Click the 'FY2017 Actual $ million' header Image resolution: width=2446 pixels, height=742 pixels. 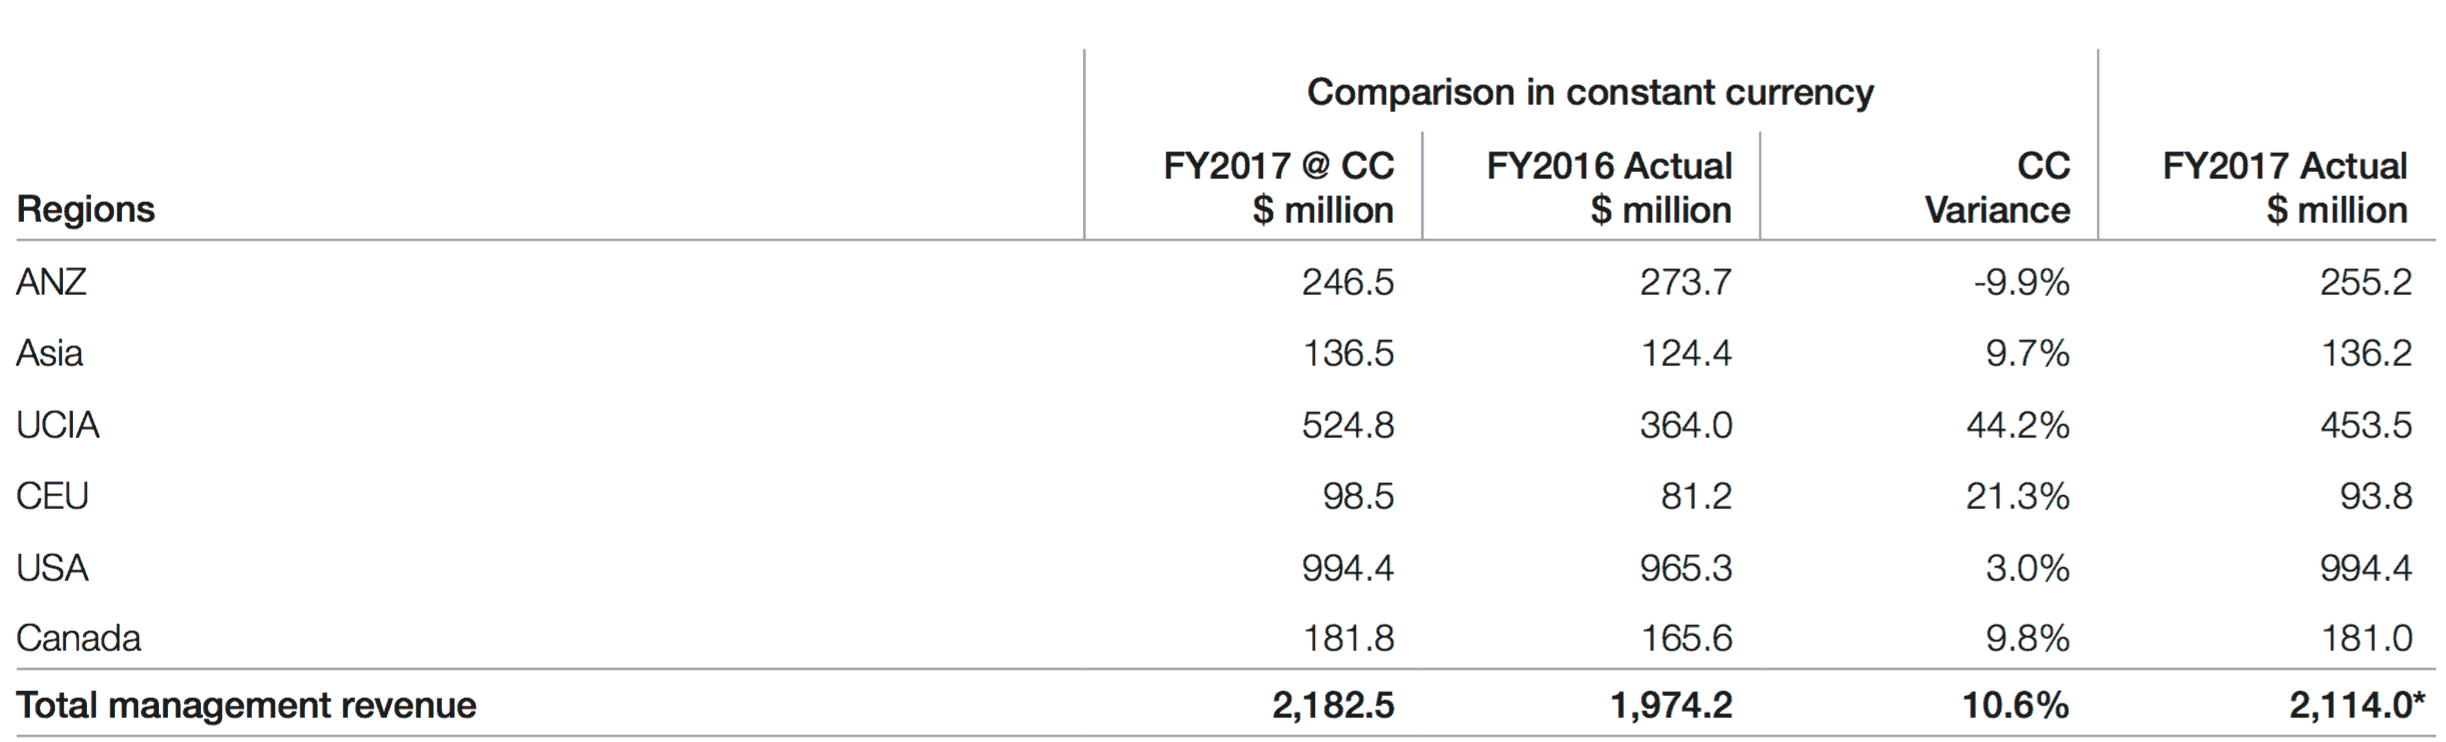2285,187
